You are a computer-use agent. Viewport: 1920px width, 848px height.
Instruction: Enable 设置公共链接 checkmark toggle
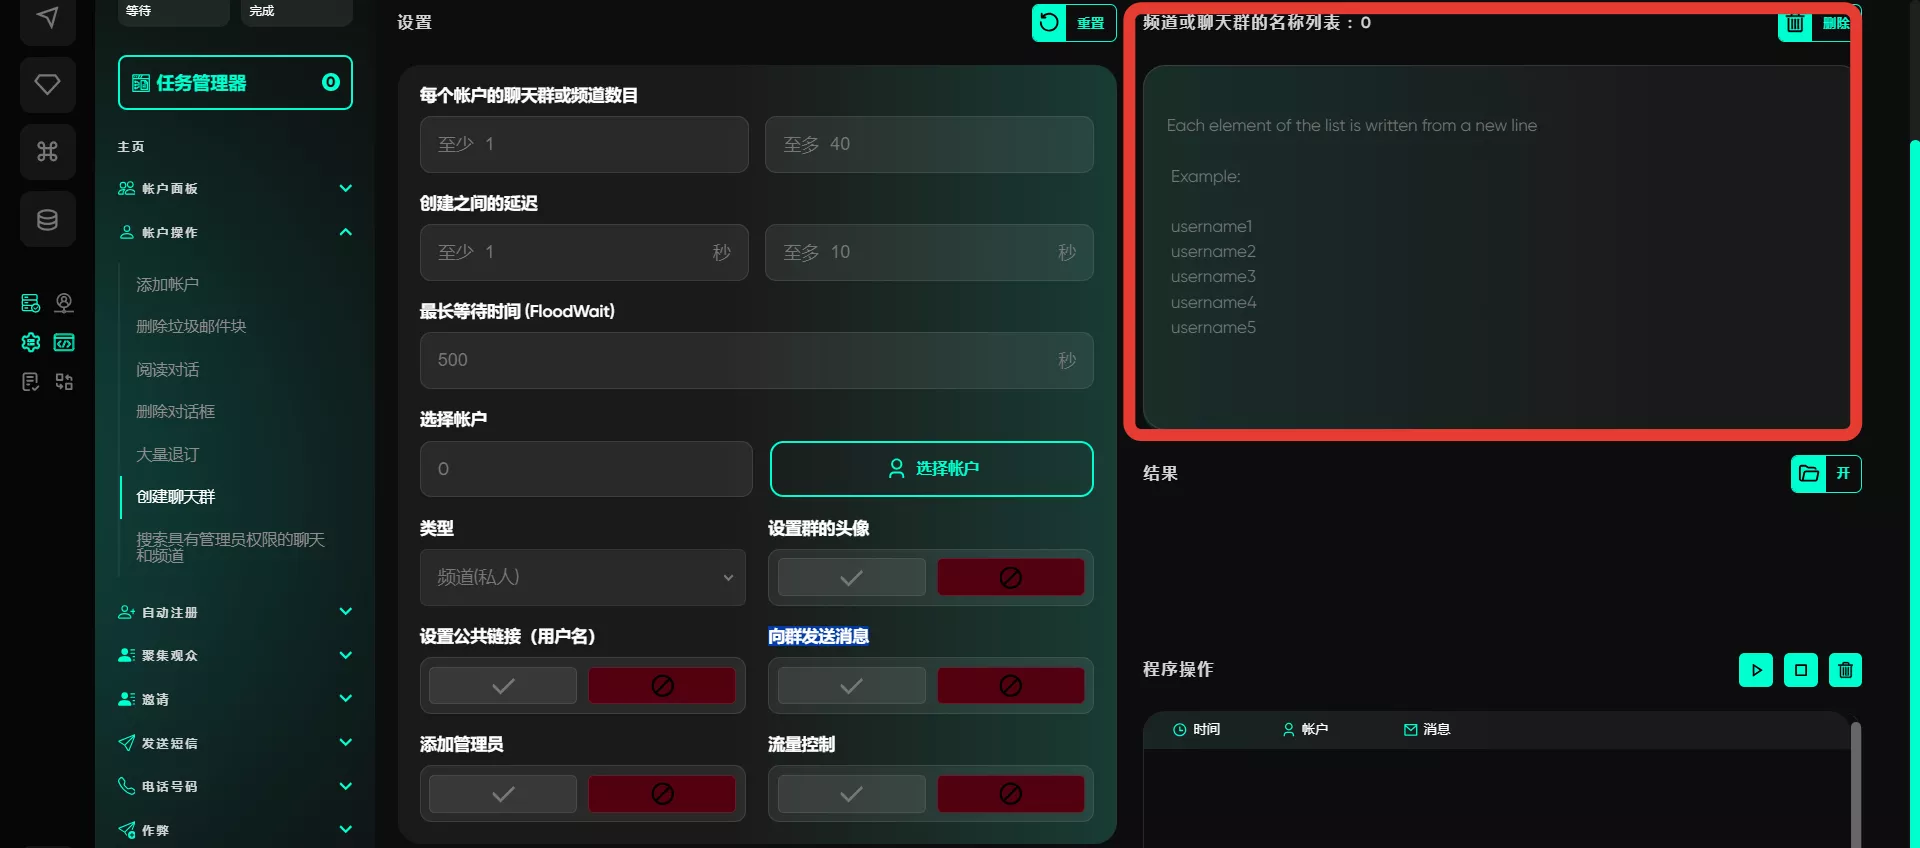coord(503,686)
